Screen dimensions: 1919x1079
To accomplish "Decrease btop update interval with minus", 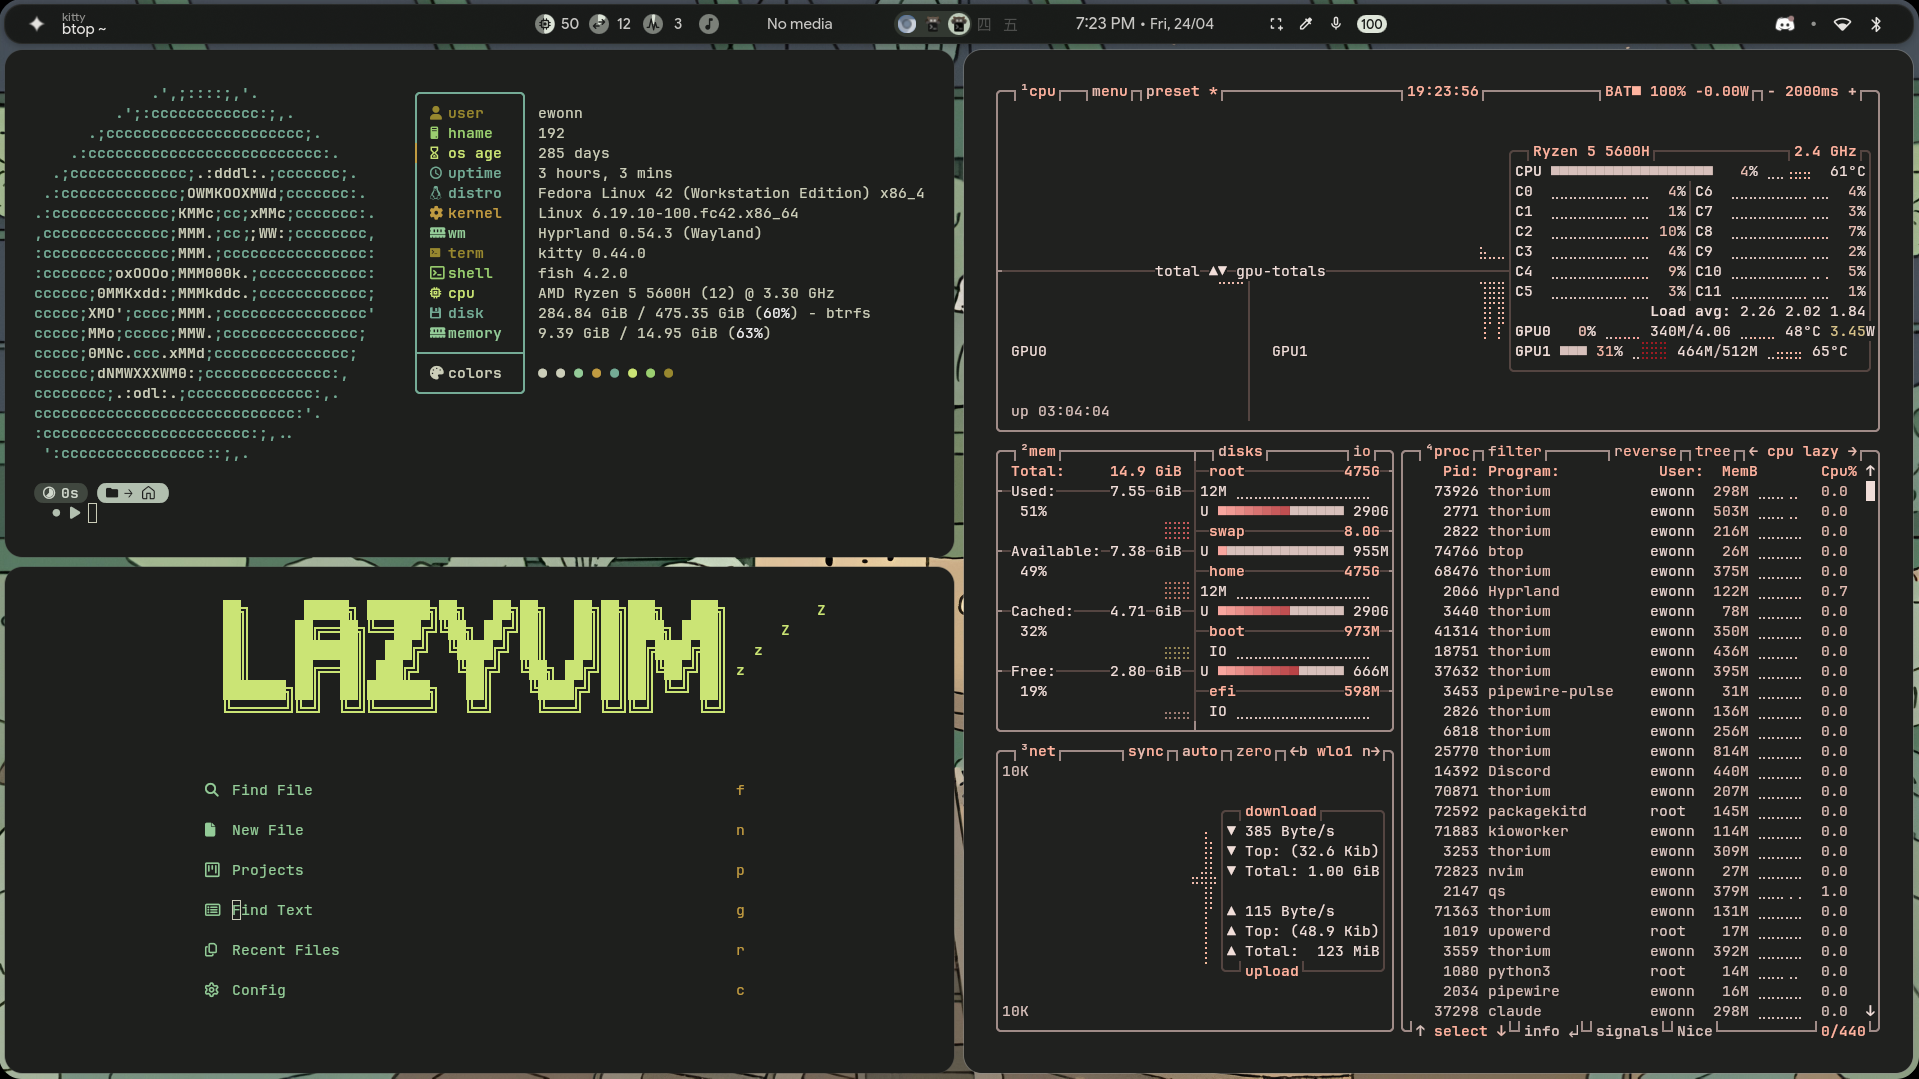I will coord(1771,91).
